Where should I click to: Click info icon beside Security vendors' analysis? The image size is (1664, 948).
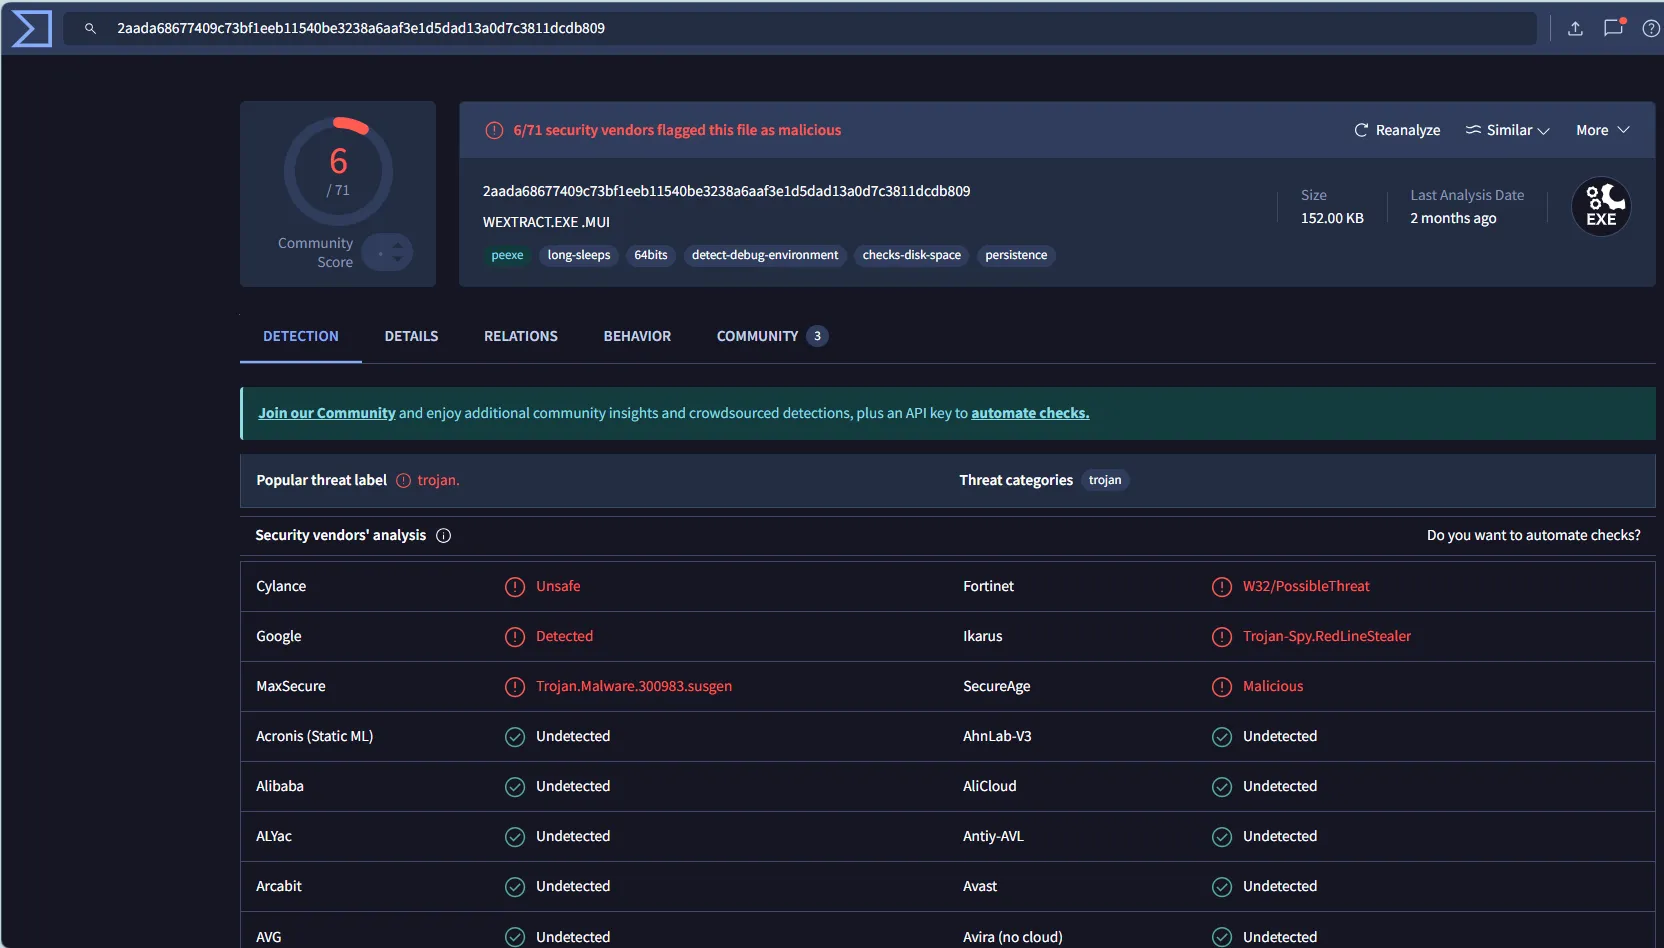(444, 536)
